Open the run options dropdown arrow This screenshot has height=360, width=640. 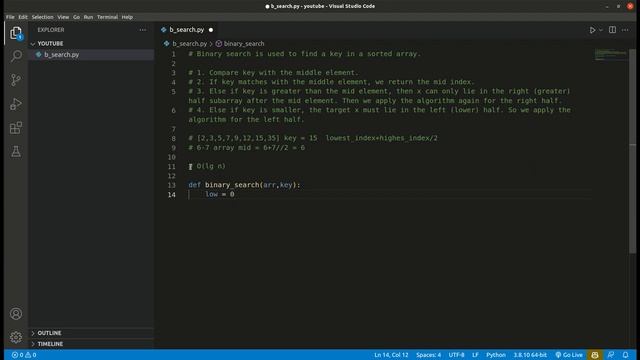(601, 30)
